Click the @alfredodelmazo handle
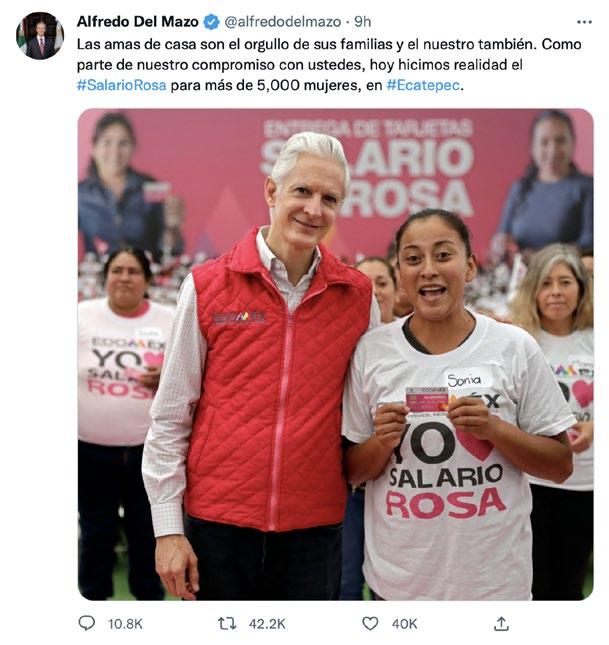609x645 pixels. (x=283, y=22)
